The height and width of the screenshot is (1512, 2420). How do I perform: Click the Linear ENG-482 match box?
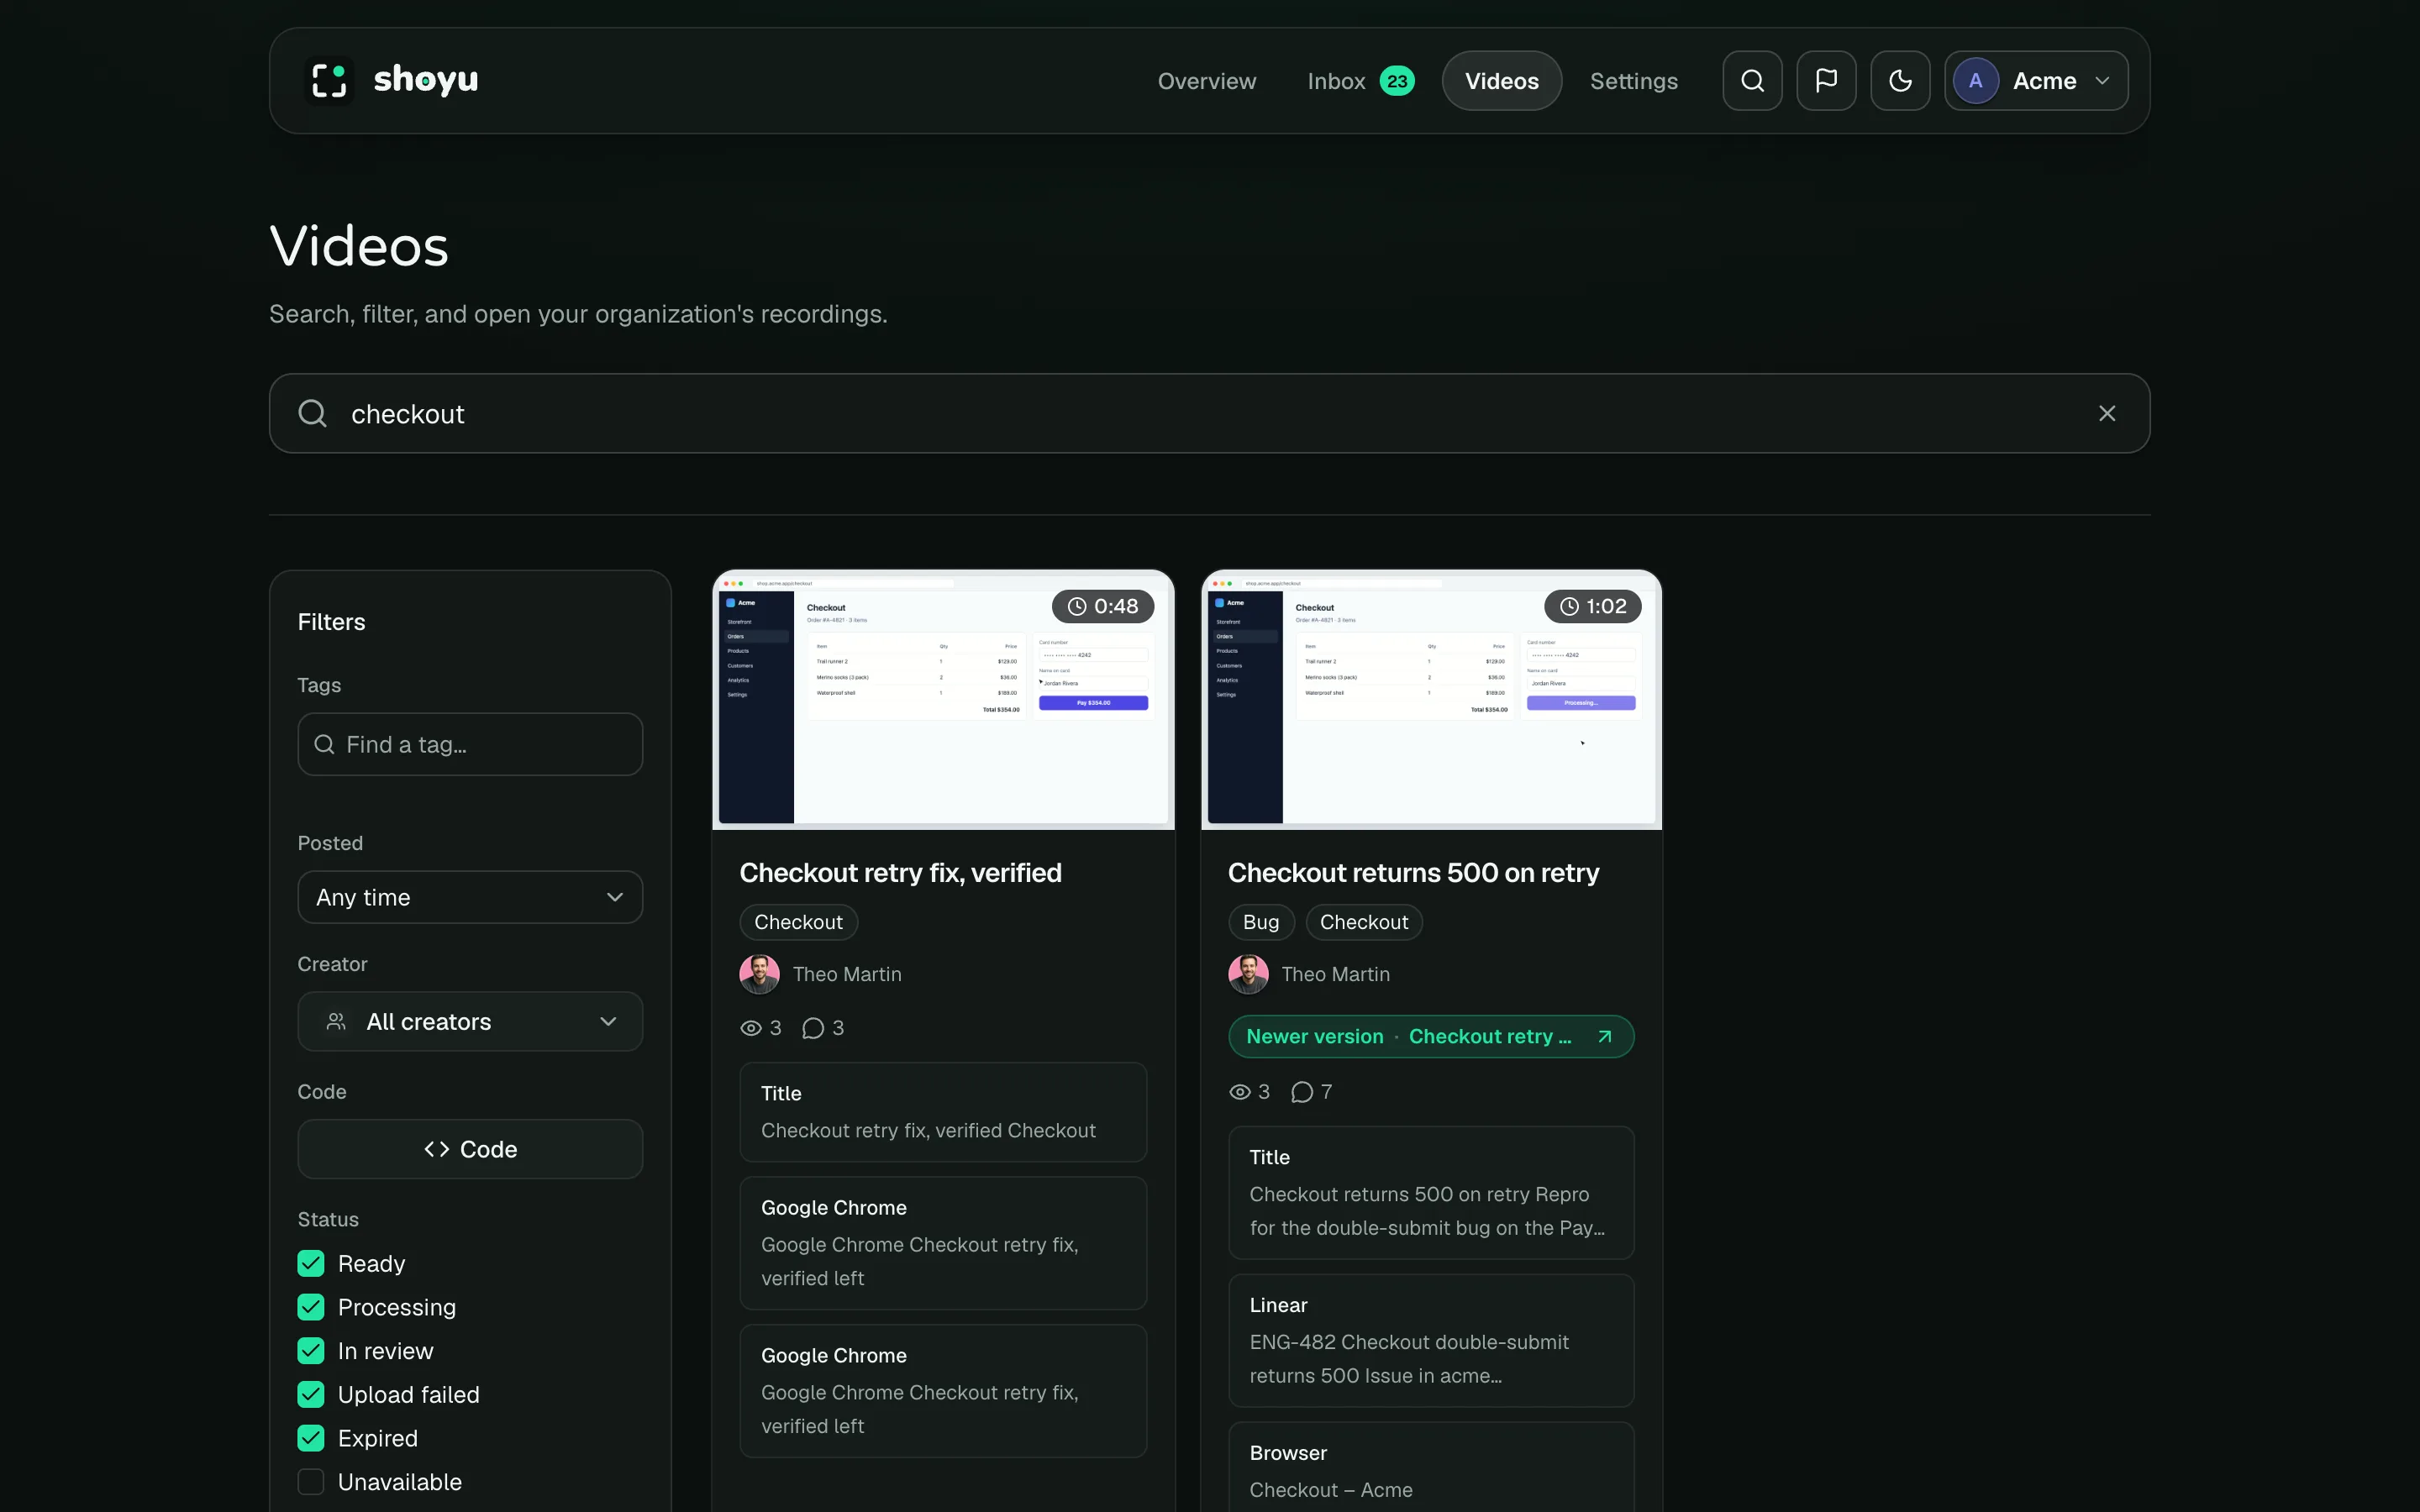pos(1431,1341)
